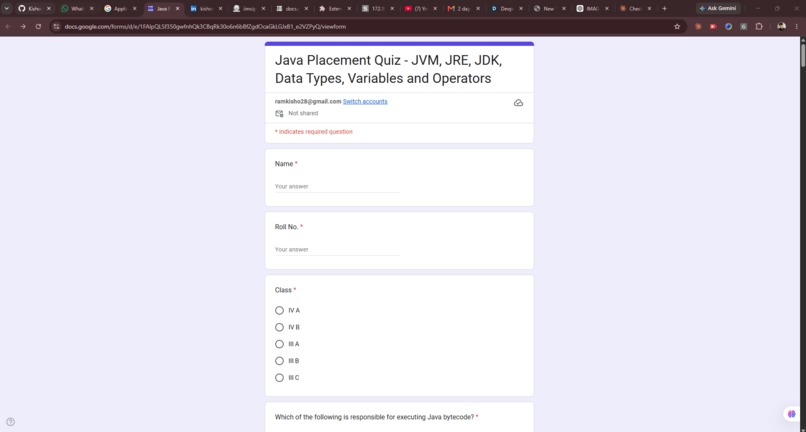Click the cloud draft-saved icon
The image size is (806, 432).
point(518,103)
